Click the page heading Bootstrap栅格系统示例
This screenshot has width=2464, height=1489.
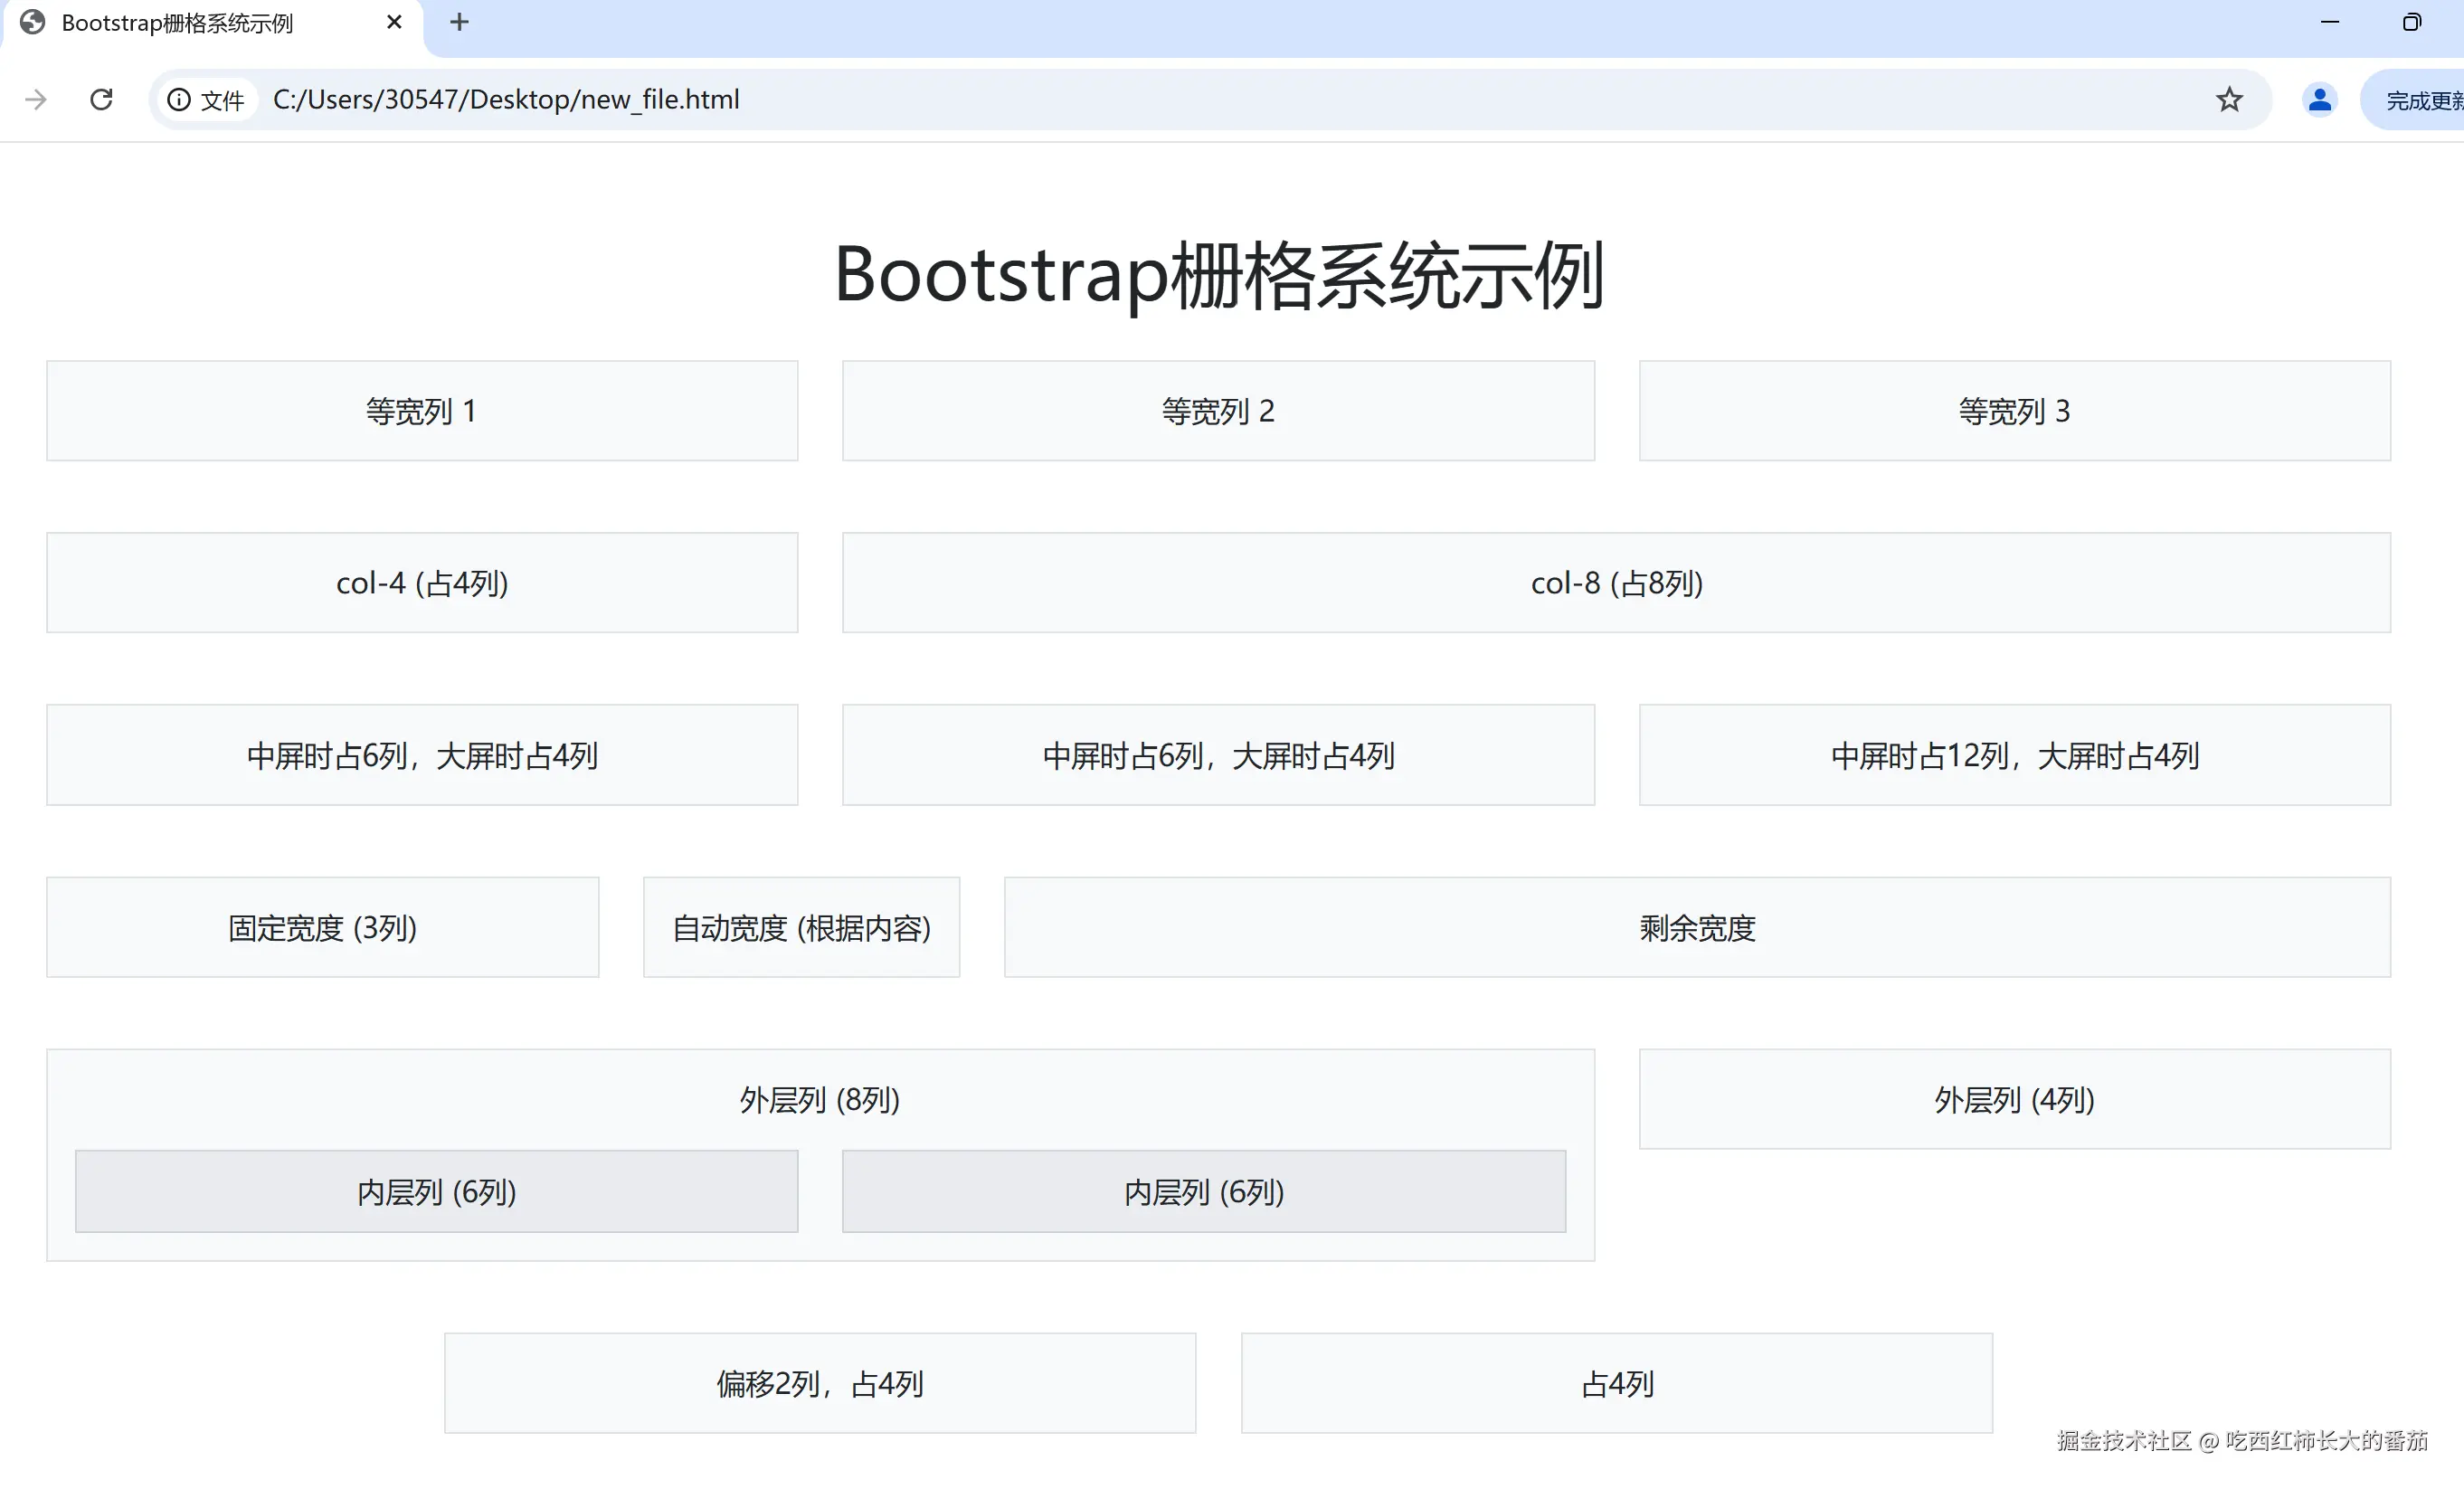[x=1219, y=274]
